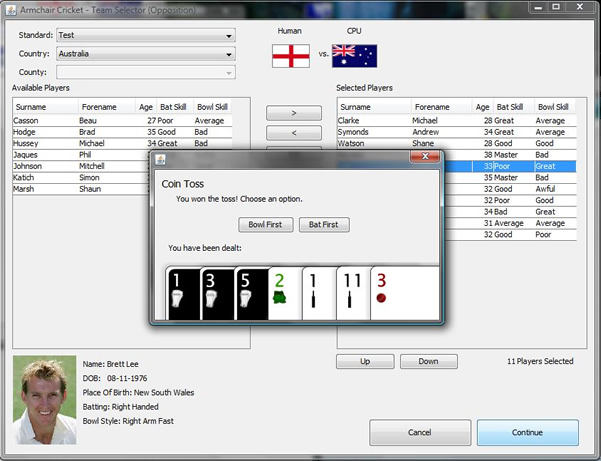Select the bat card numbered 11

[353, 294]
